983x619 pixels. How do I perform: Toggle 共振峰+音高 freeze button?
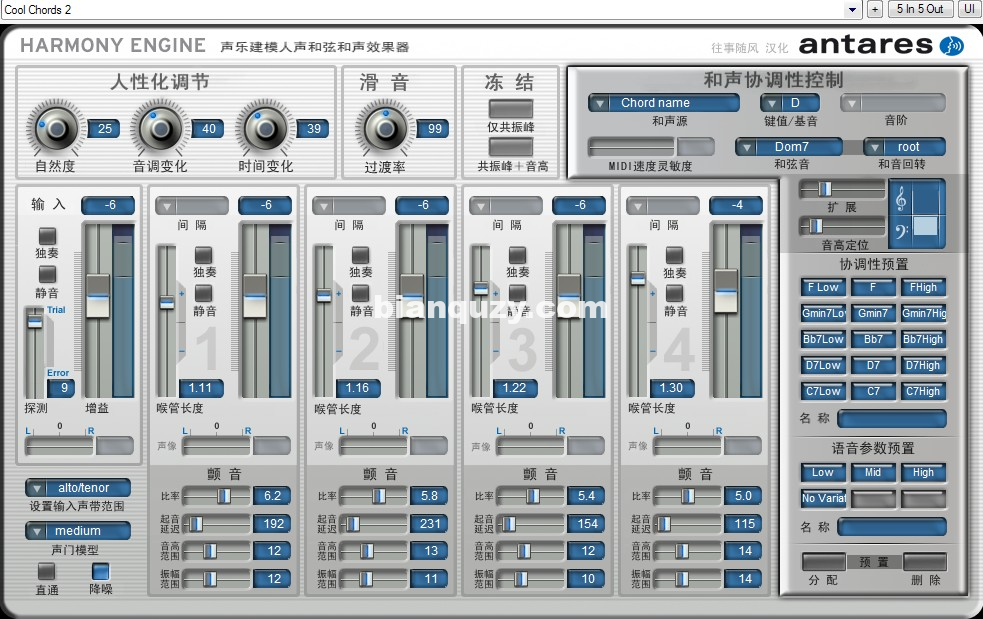(x=510, y=147)
